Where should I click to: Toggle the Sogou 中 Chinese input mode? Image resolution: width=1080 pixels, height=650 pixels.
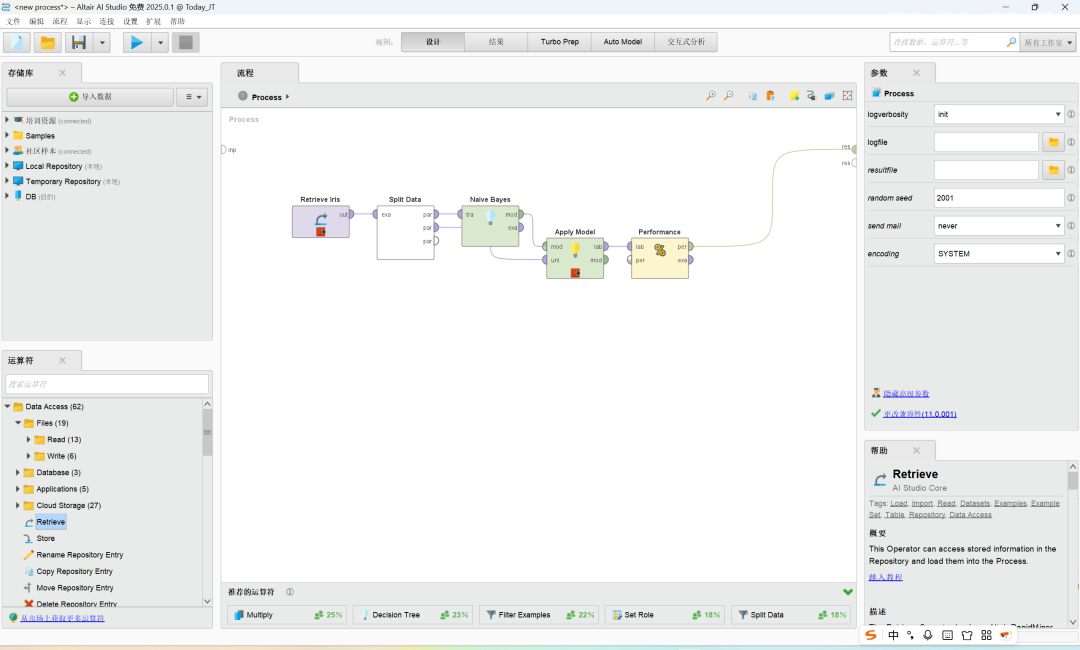coord(893,635)
